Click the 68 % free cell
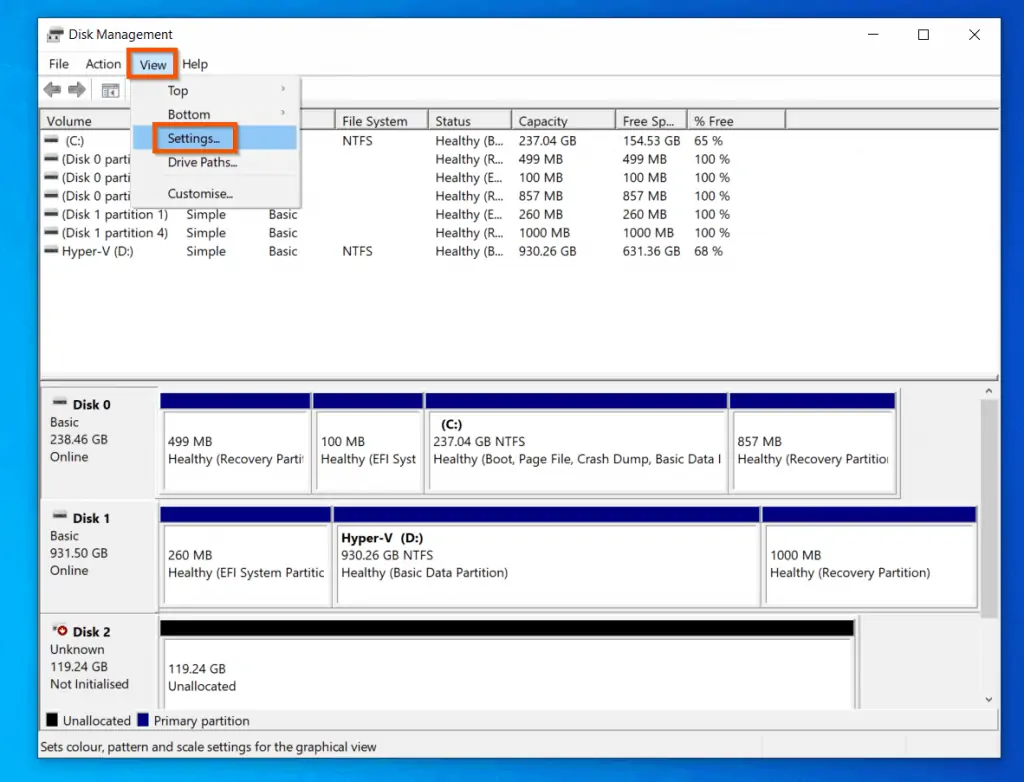 click(x=709, y=251)
